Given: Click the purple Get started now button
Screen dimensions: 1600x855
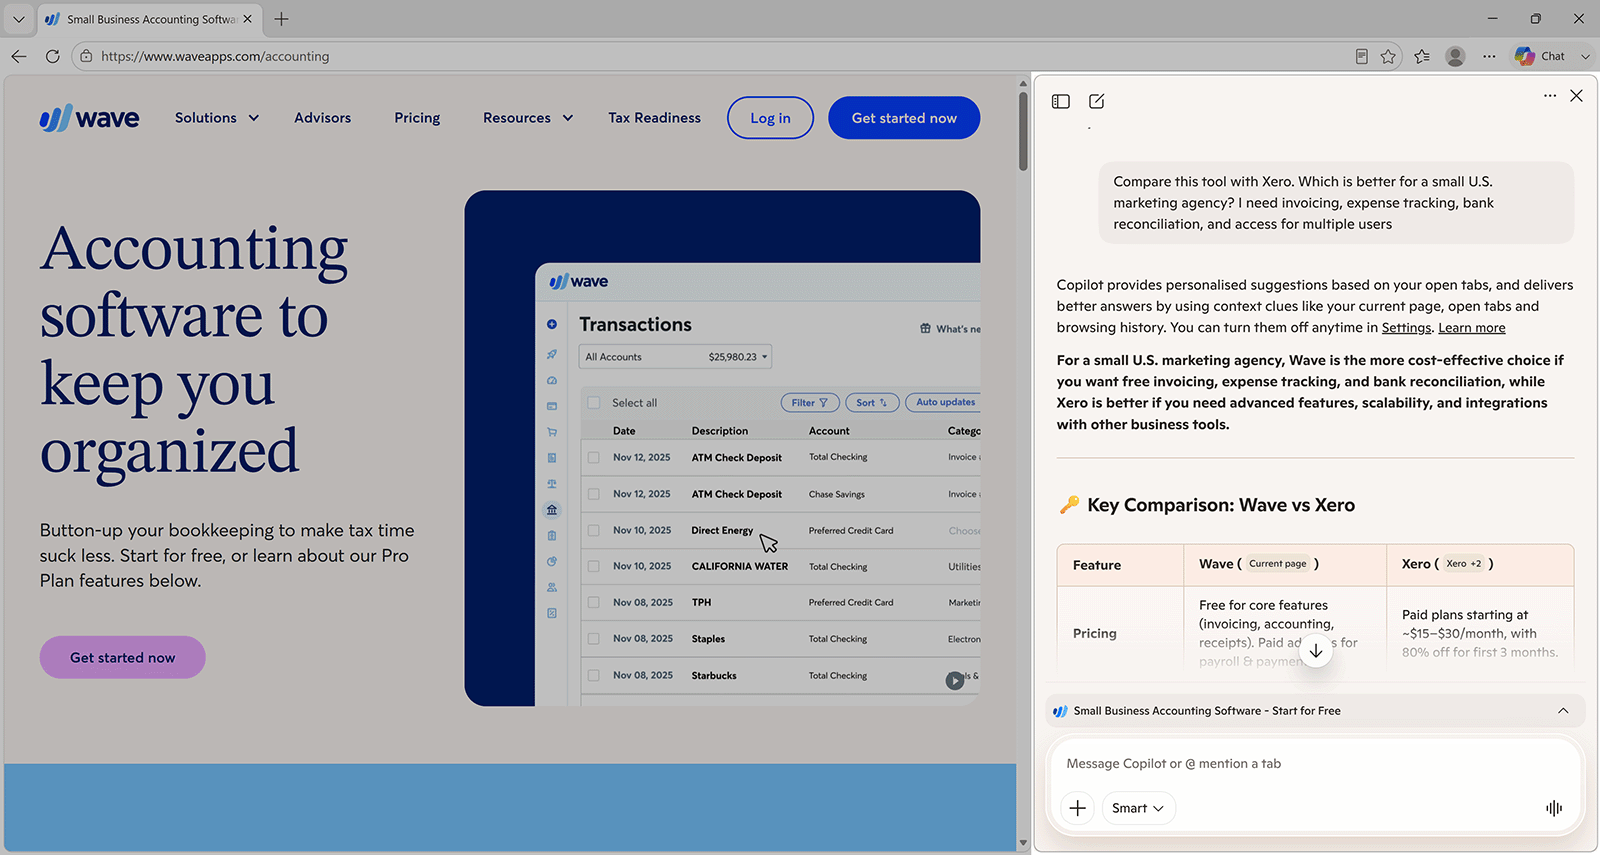Looking at the screenshot, I should click(x=123, y=657).
